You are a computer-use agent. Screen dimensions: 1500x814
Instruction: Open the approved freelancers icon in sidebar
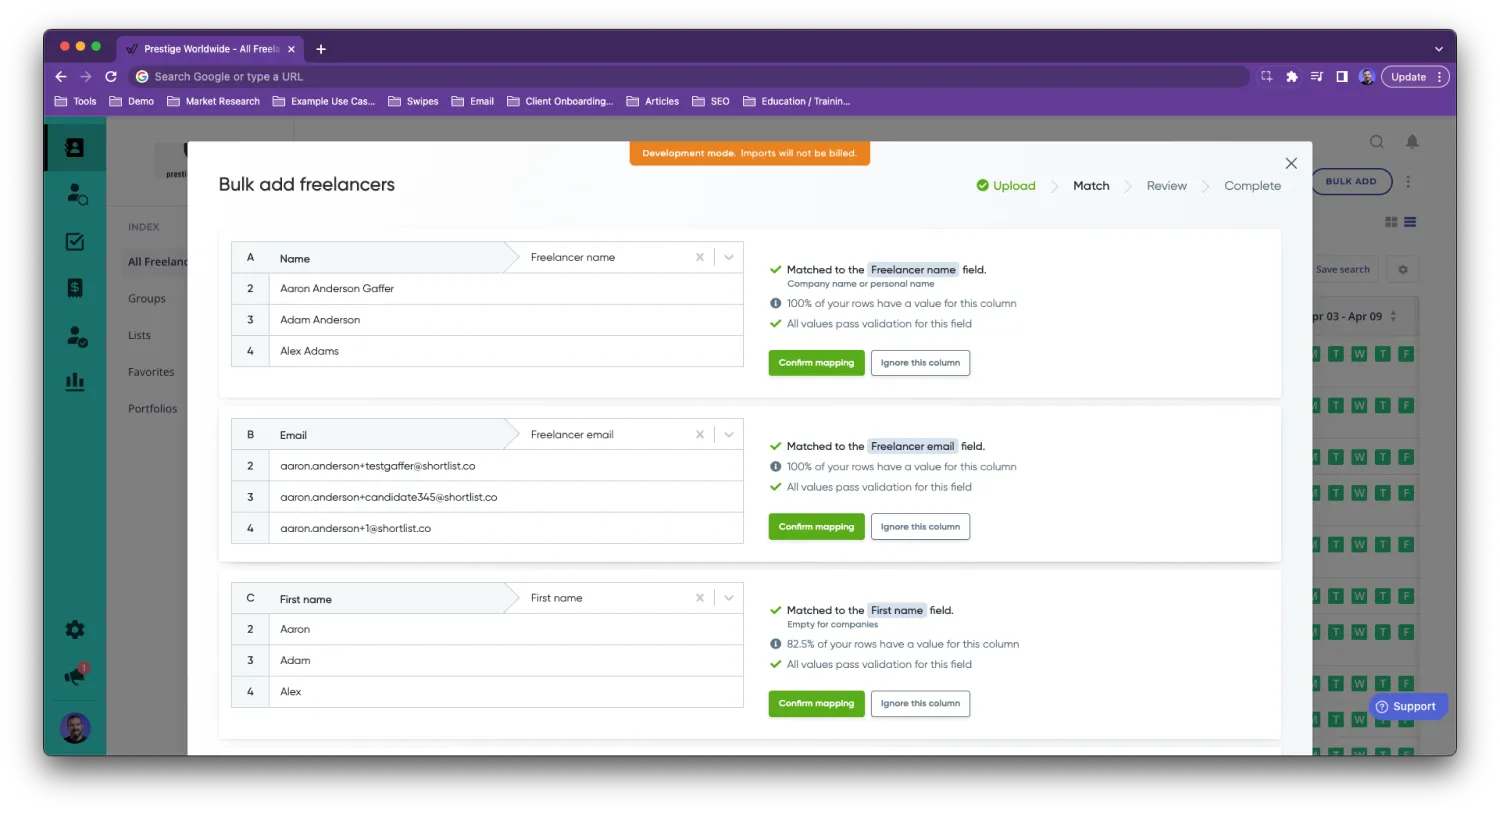click(74, 334)
